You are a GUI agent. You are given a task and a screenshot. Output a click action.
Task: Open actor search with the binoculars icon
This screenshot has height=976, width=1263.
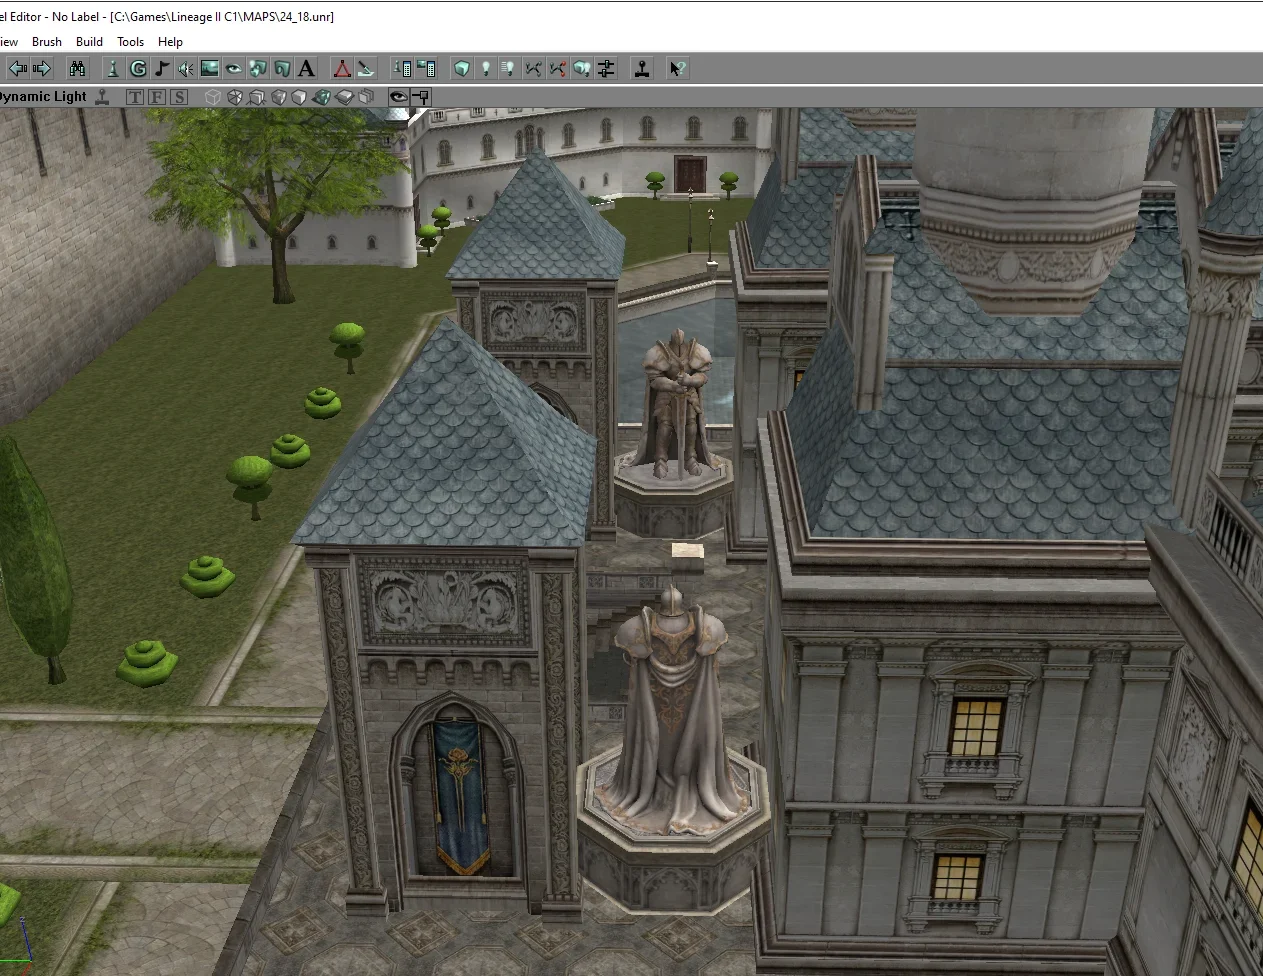click(77, 68)
